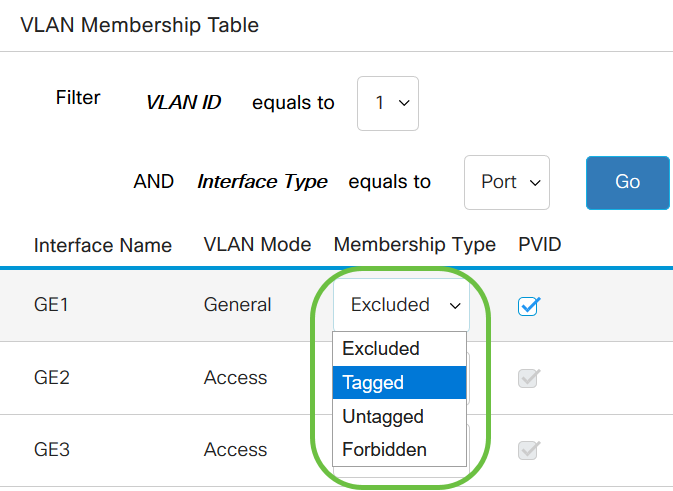Click the disabled PVID checkbox for GE3
Image resolution: width=673 pixels, height=491 pixels.
pos(529,450)
